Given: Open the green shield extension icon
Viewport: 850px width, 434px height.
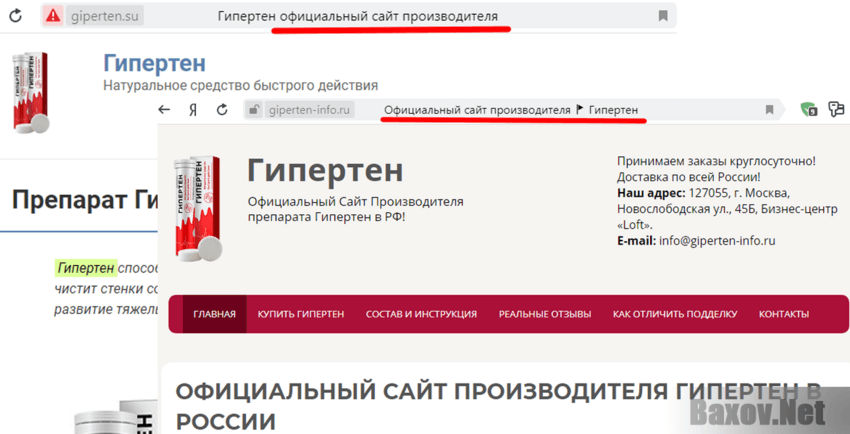Looking at the screenshot, I should pos(809,110).
